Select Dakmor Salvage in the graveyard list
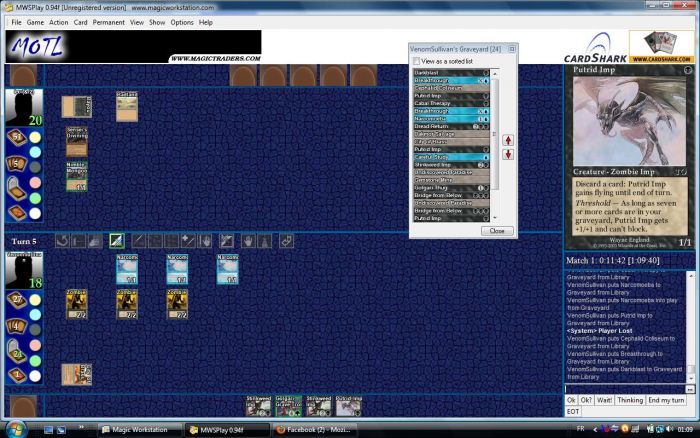 tap(451, 134)
